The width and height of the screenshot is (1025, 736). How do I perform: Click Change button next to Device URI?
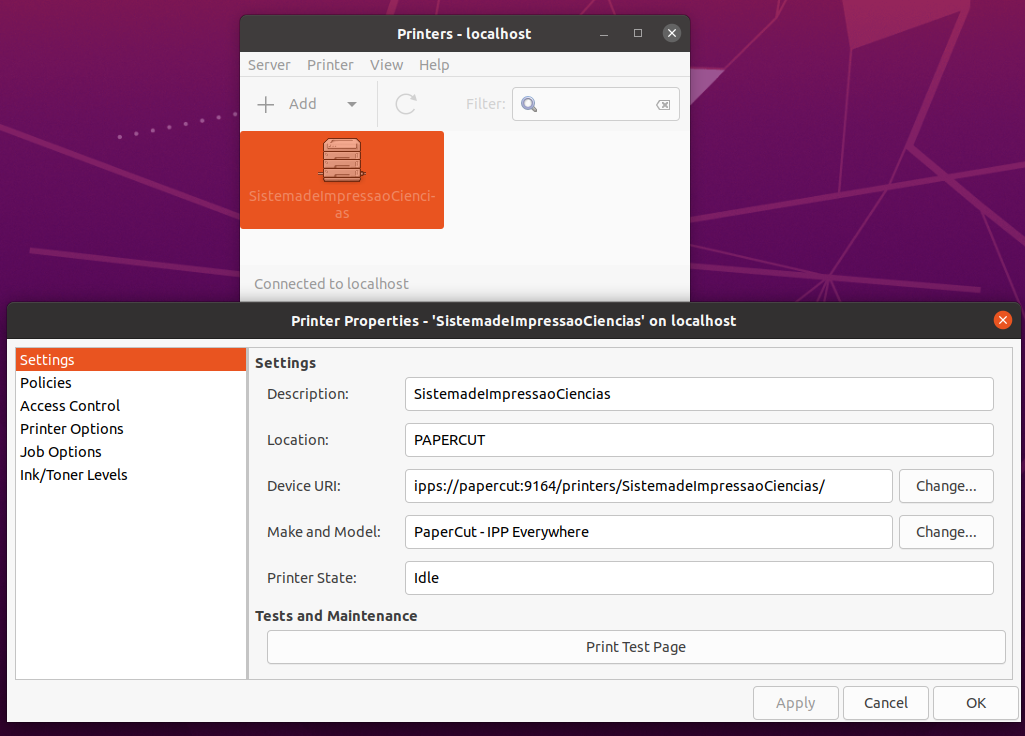click(946, 486)
